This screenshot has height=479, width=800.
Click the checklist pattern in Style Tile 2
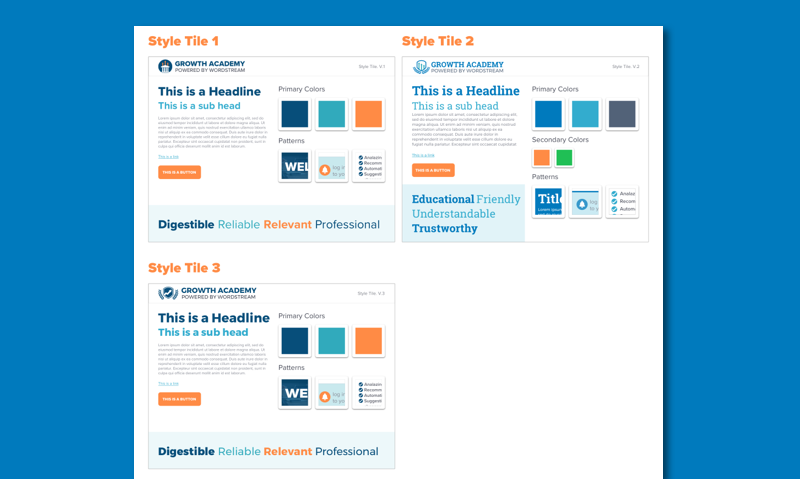pyautogui.click(x=622, y=202)
